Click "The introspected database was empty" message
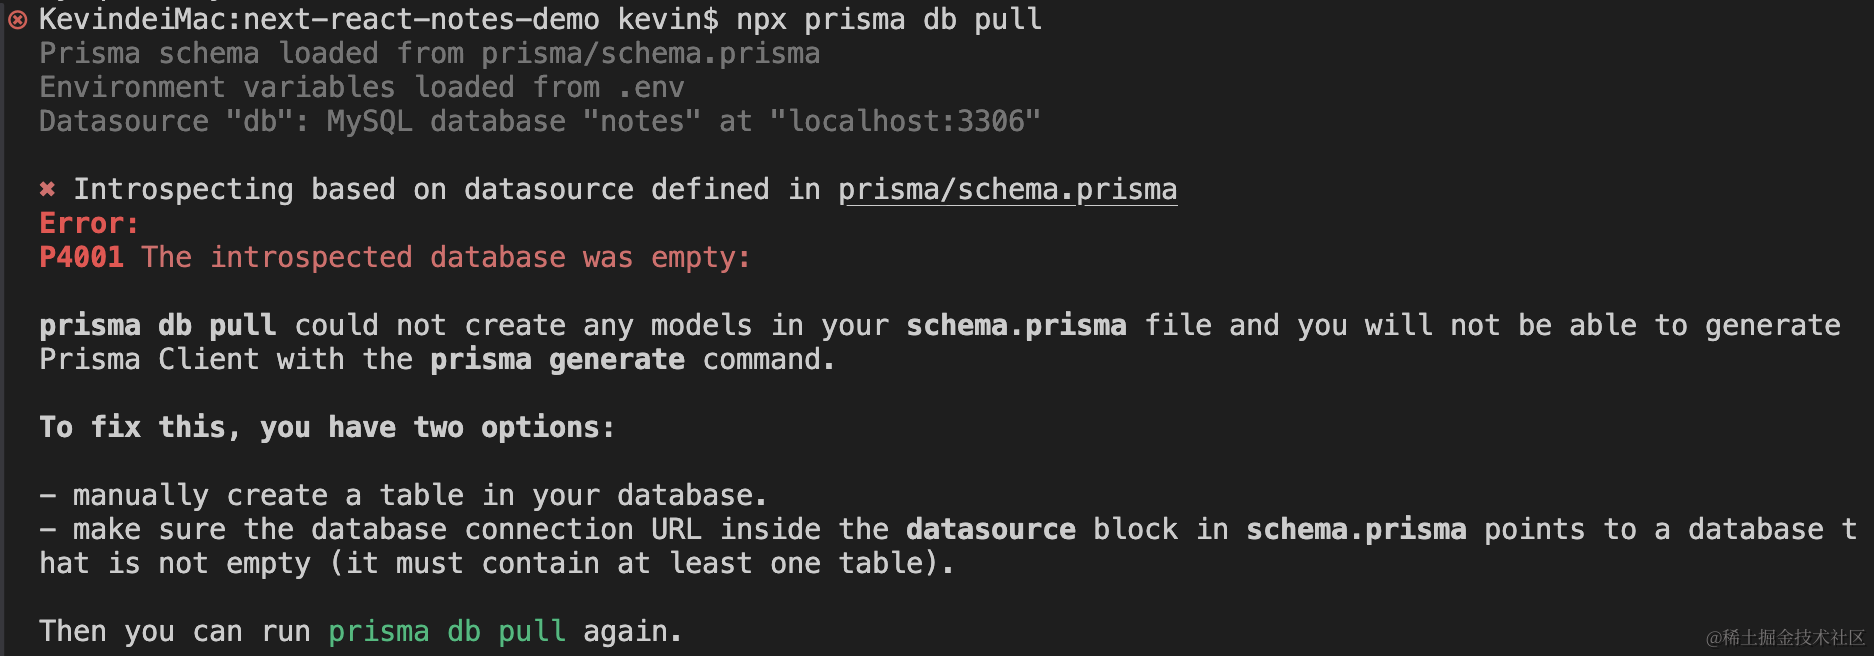 [445, 257]
